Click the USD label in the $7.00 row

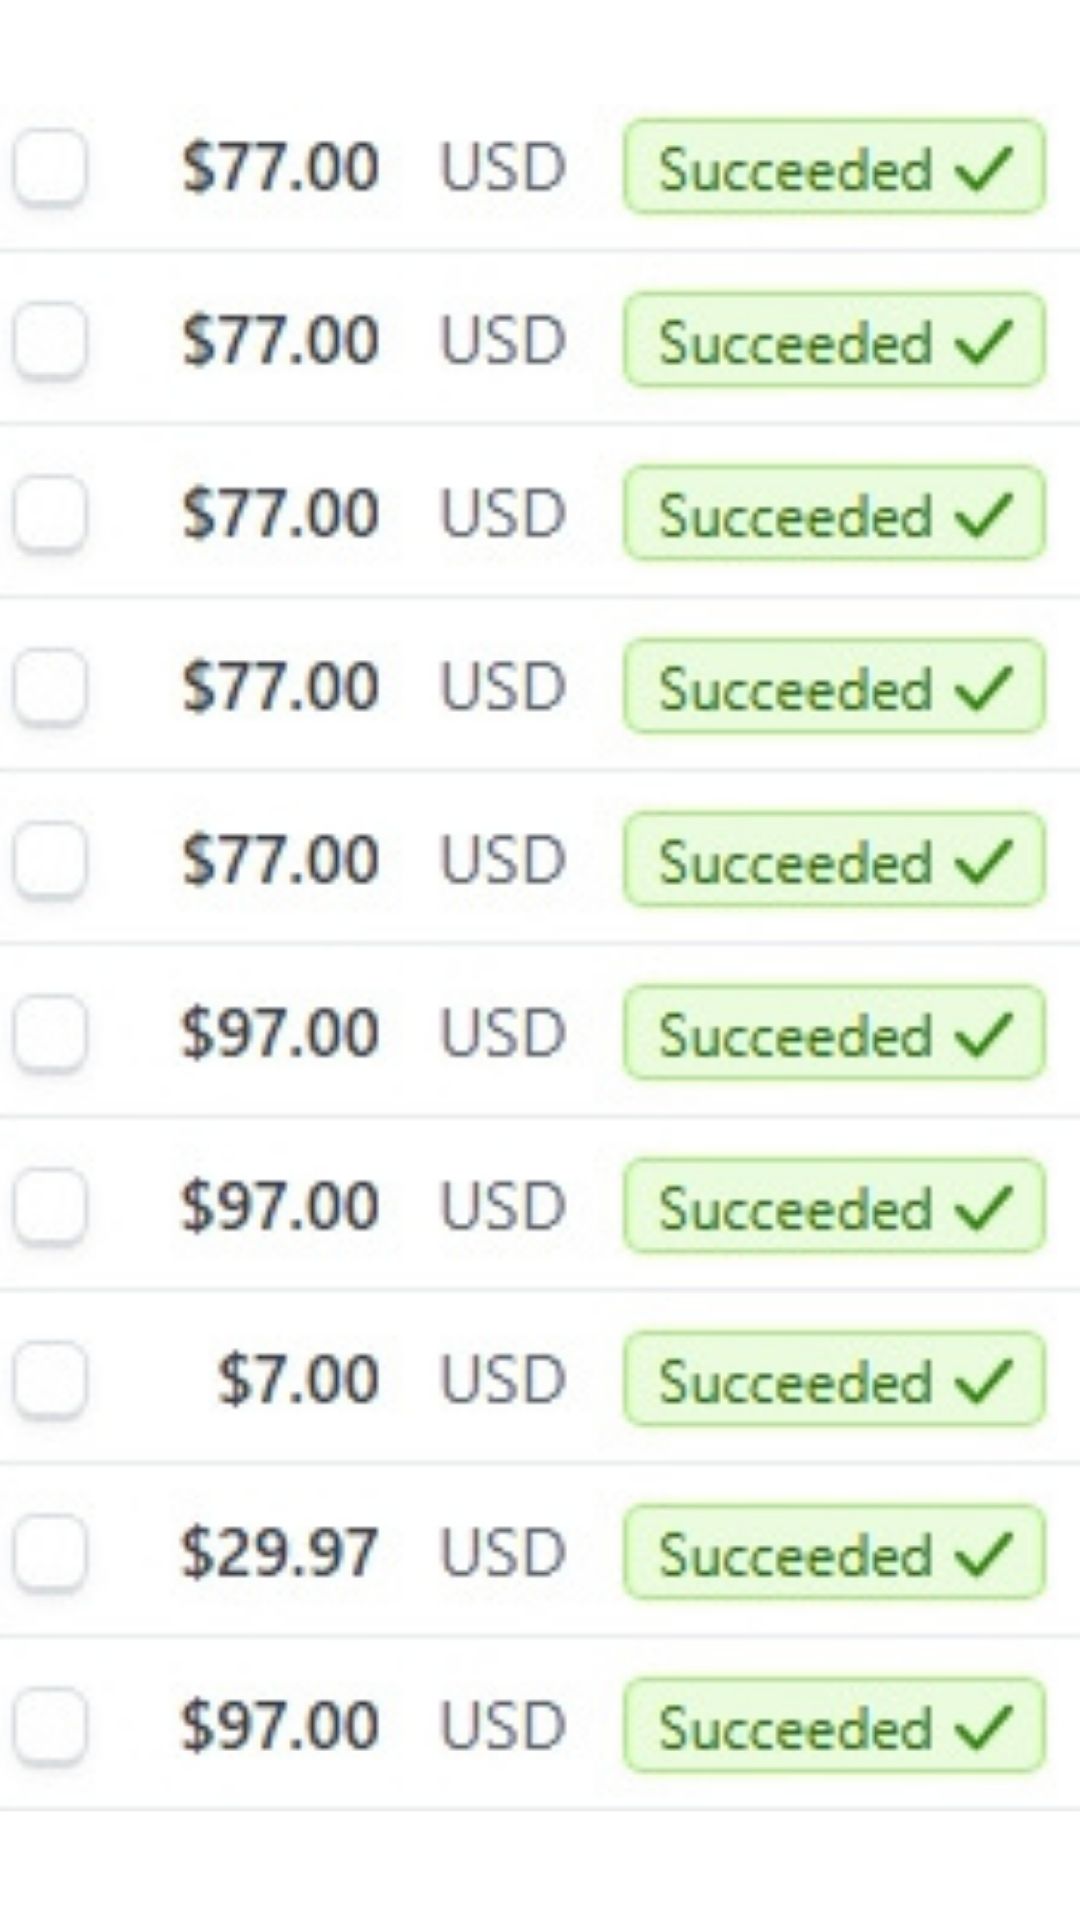[503, 1379]
